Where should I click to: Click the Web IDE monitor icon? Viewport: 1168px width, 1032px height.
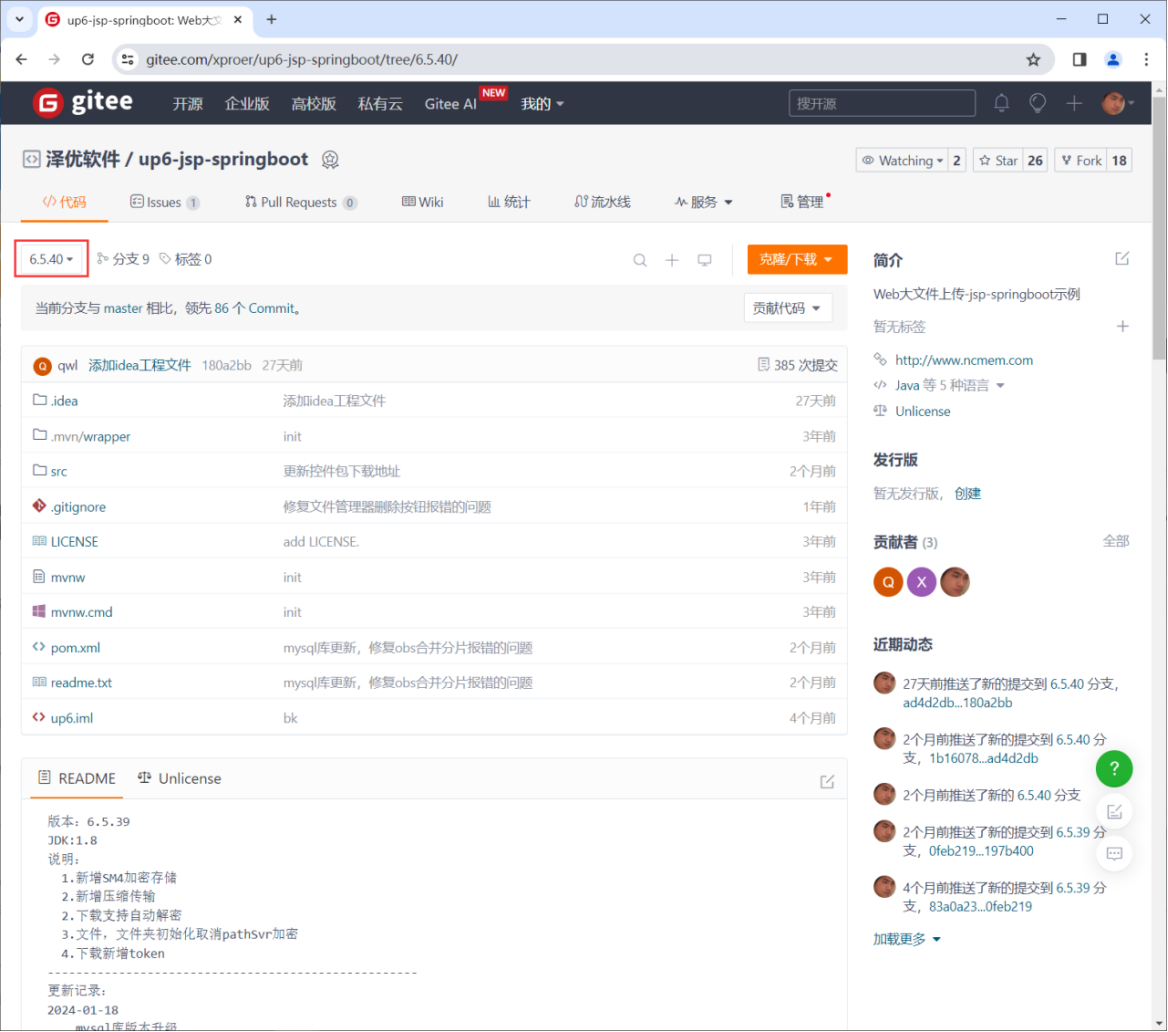tap(704, 259)
